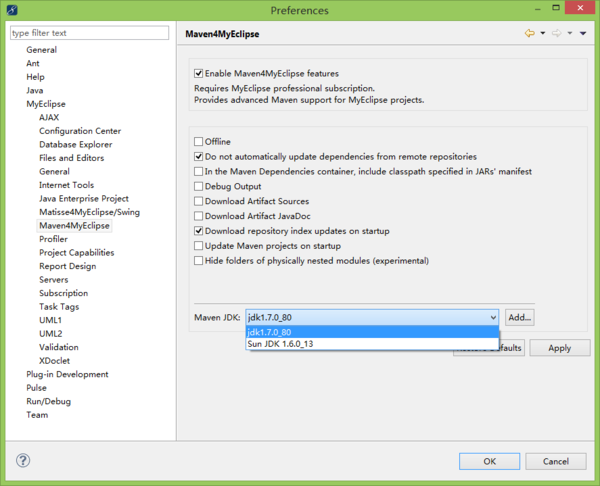Click the Restore Defaults button

pos(489,348)
